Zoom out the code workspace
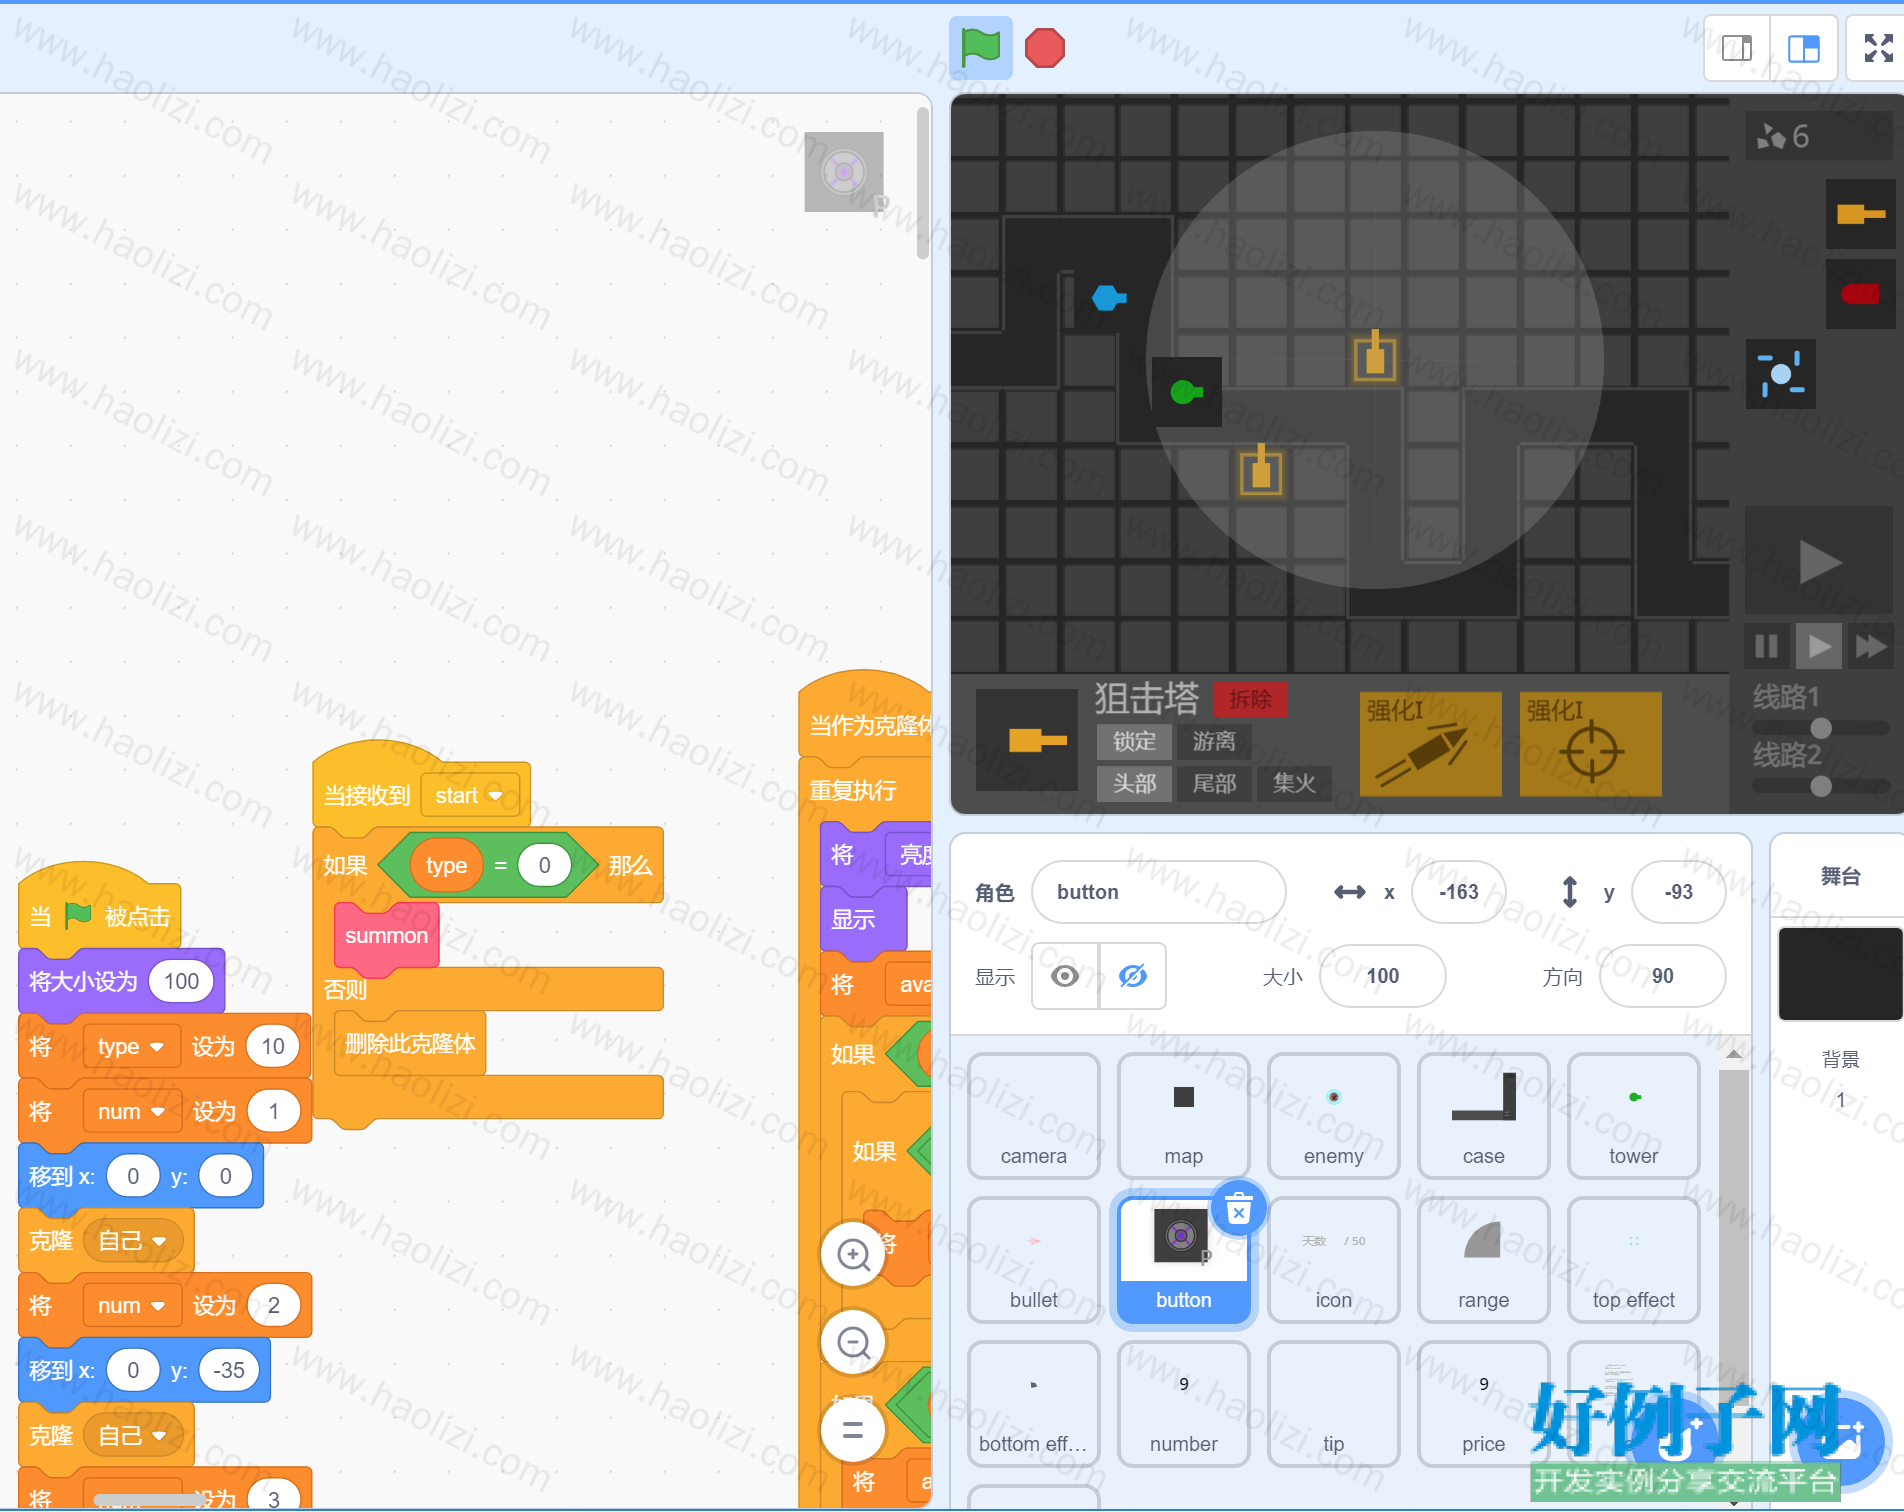This screenshot has width=1904, height=1512. [853, 1342]
